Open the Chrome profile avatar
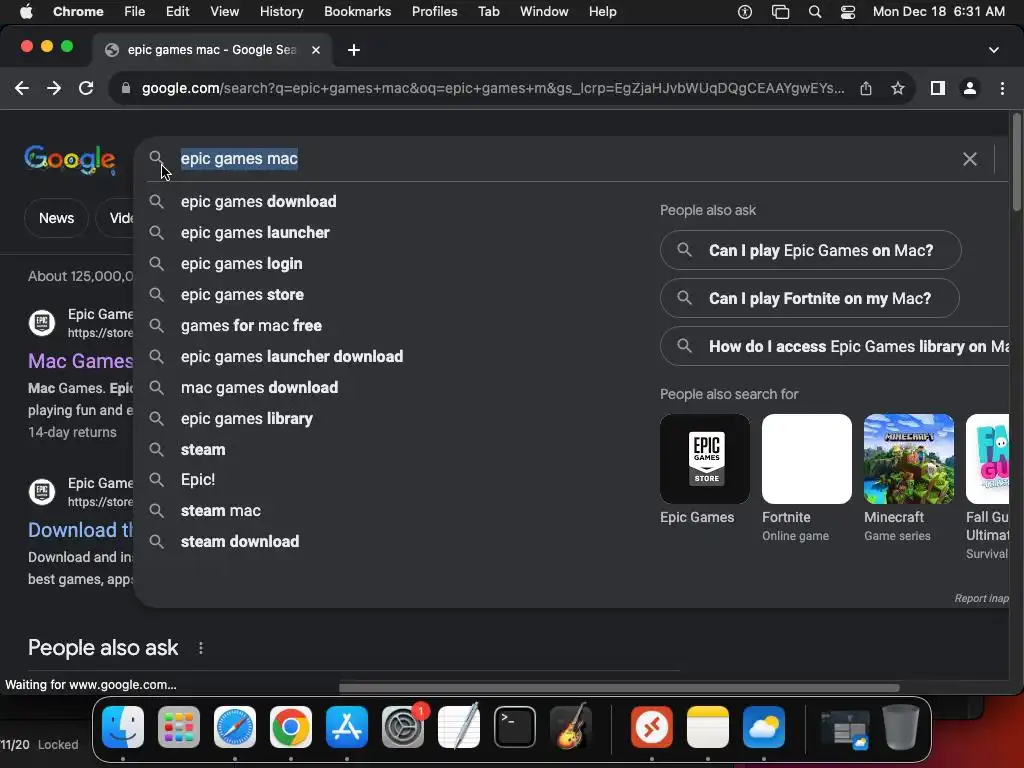Viewport: 1024px width, 768px height. (970, 88)
